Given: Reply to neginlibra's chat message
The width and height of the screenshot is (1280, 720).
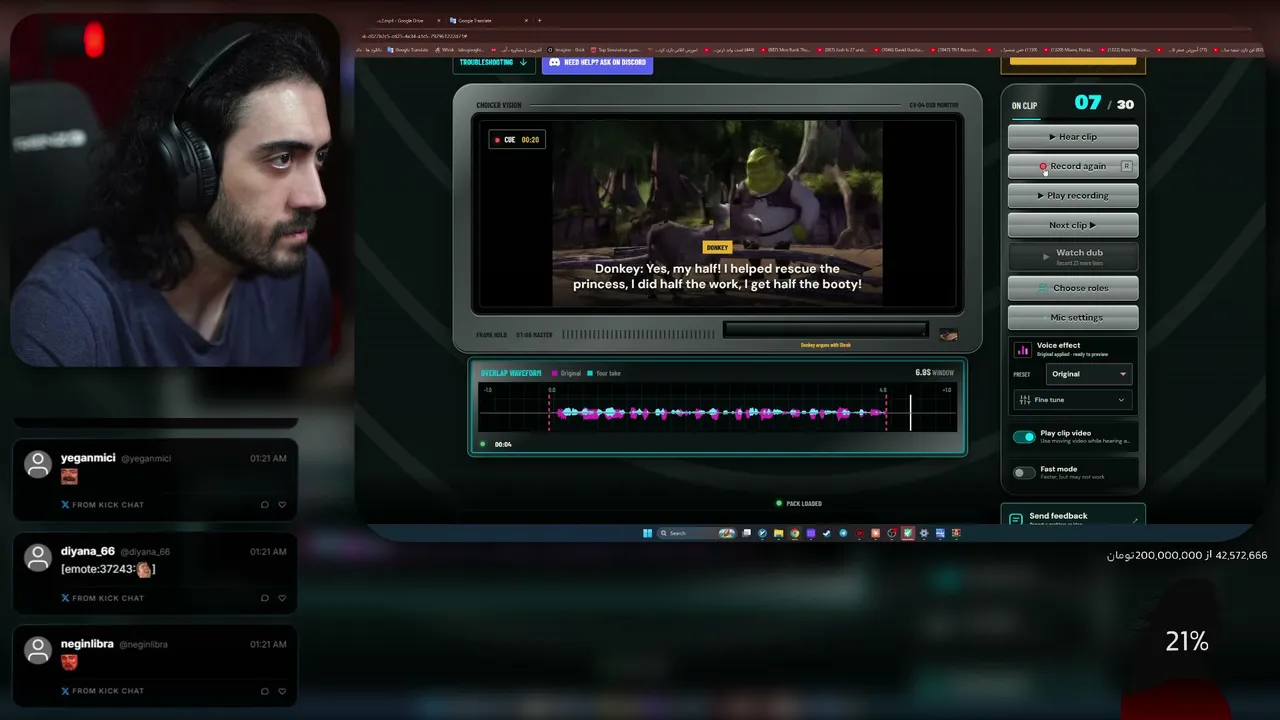Looking at the screenshot, I should [x=265, y=691].
